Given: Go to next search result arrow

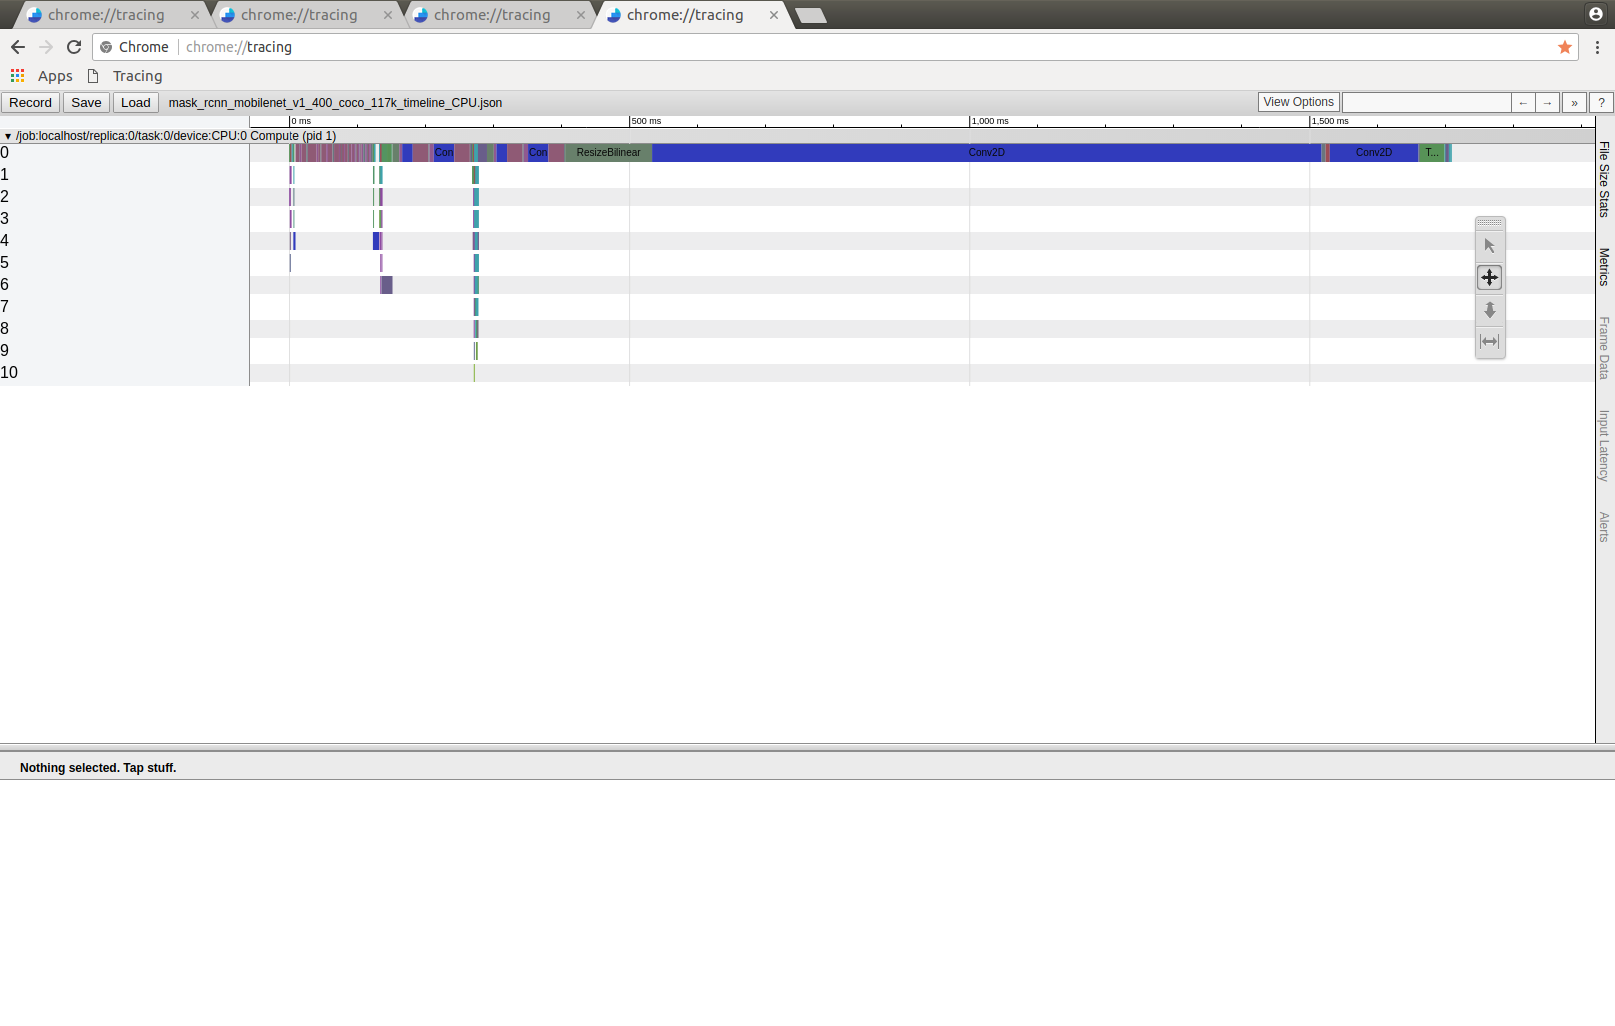Looking at the screenshot, I should point(1547,102).
